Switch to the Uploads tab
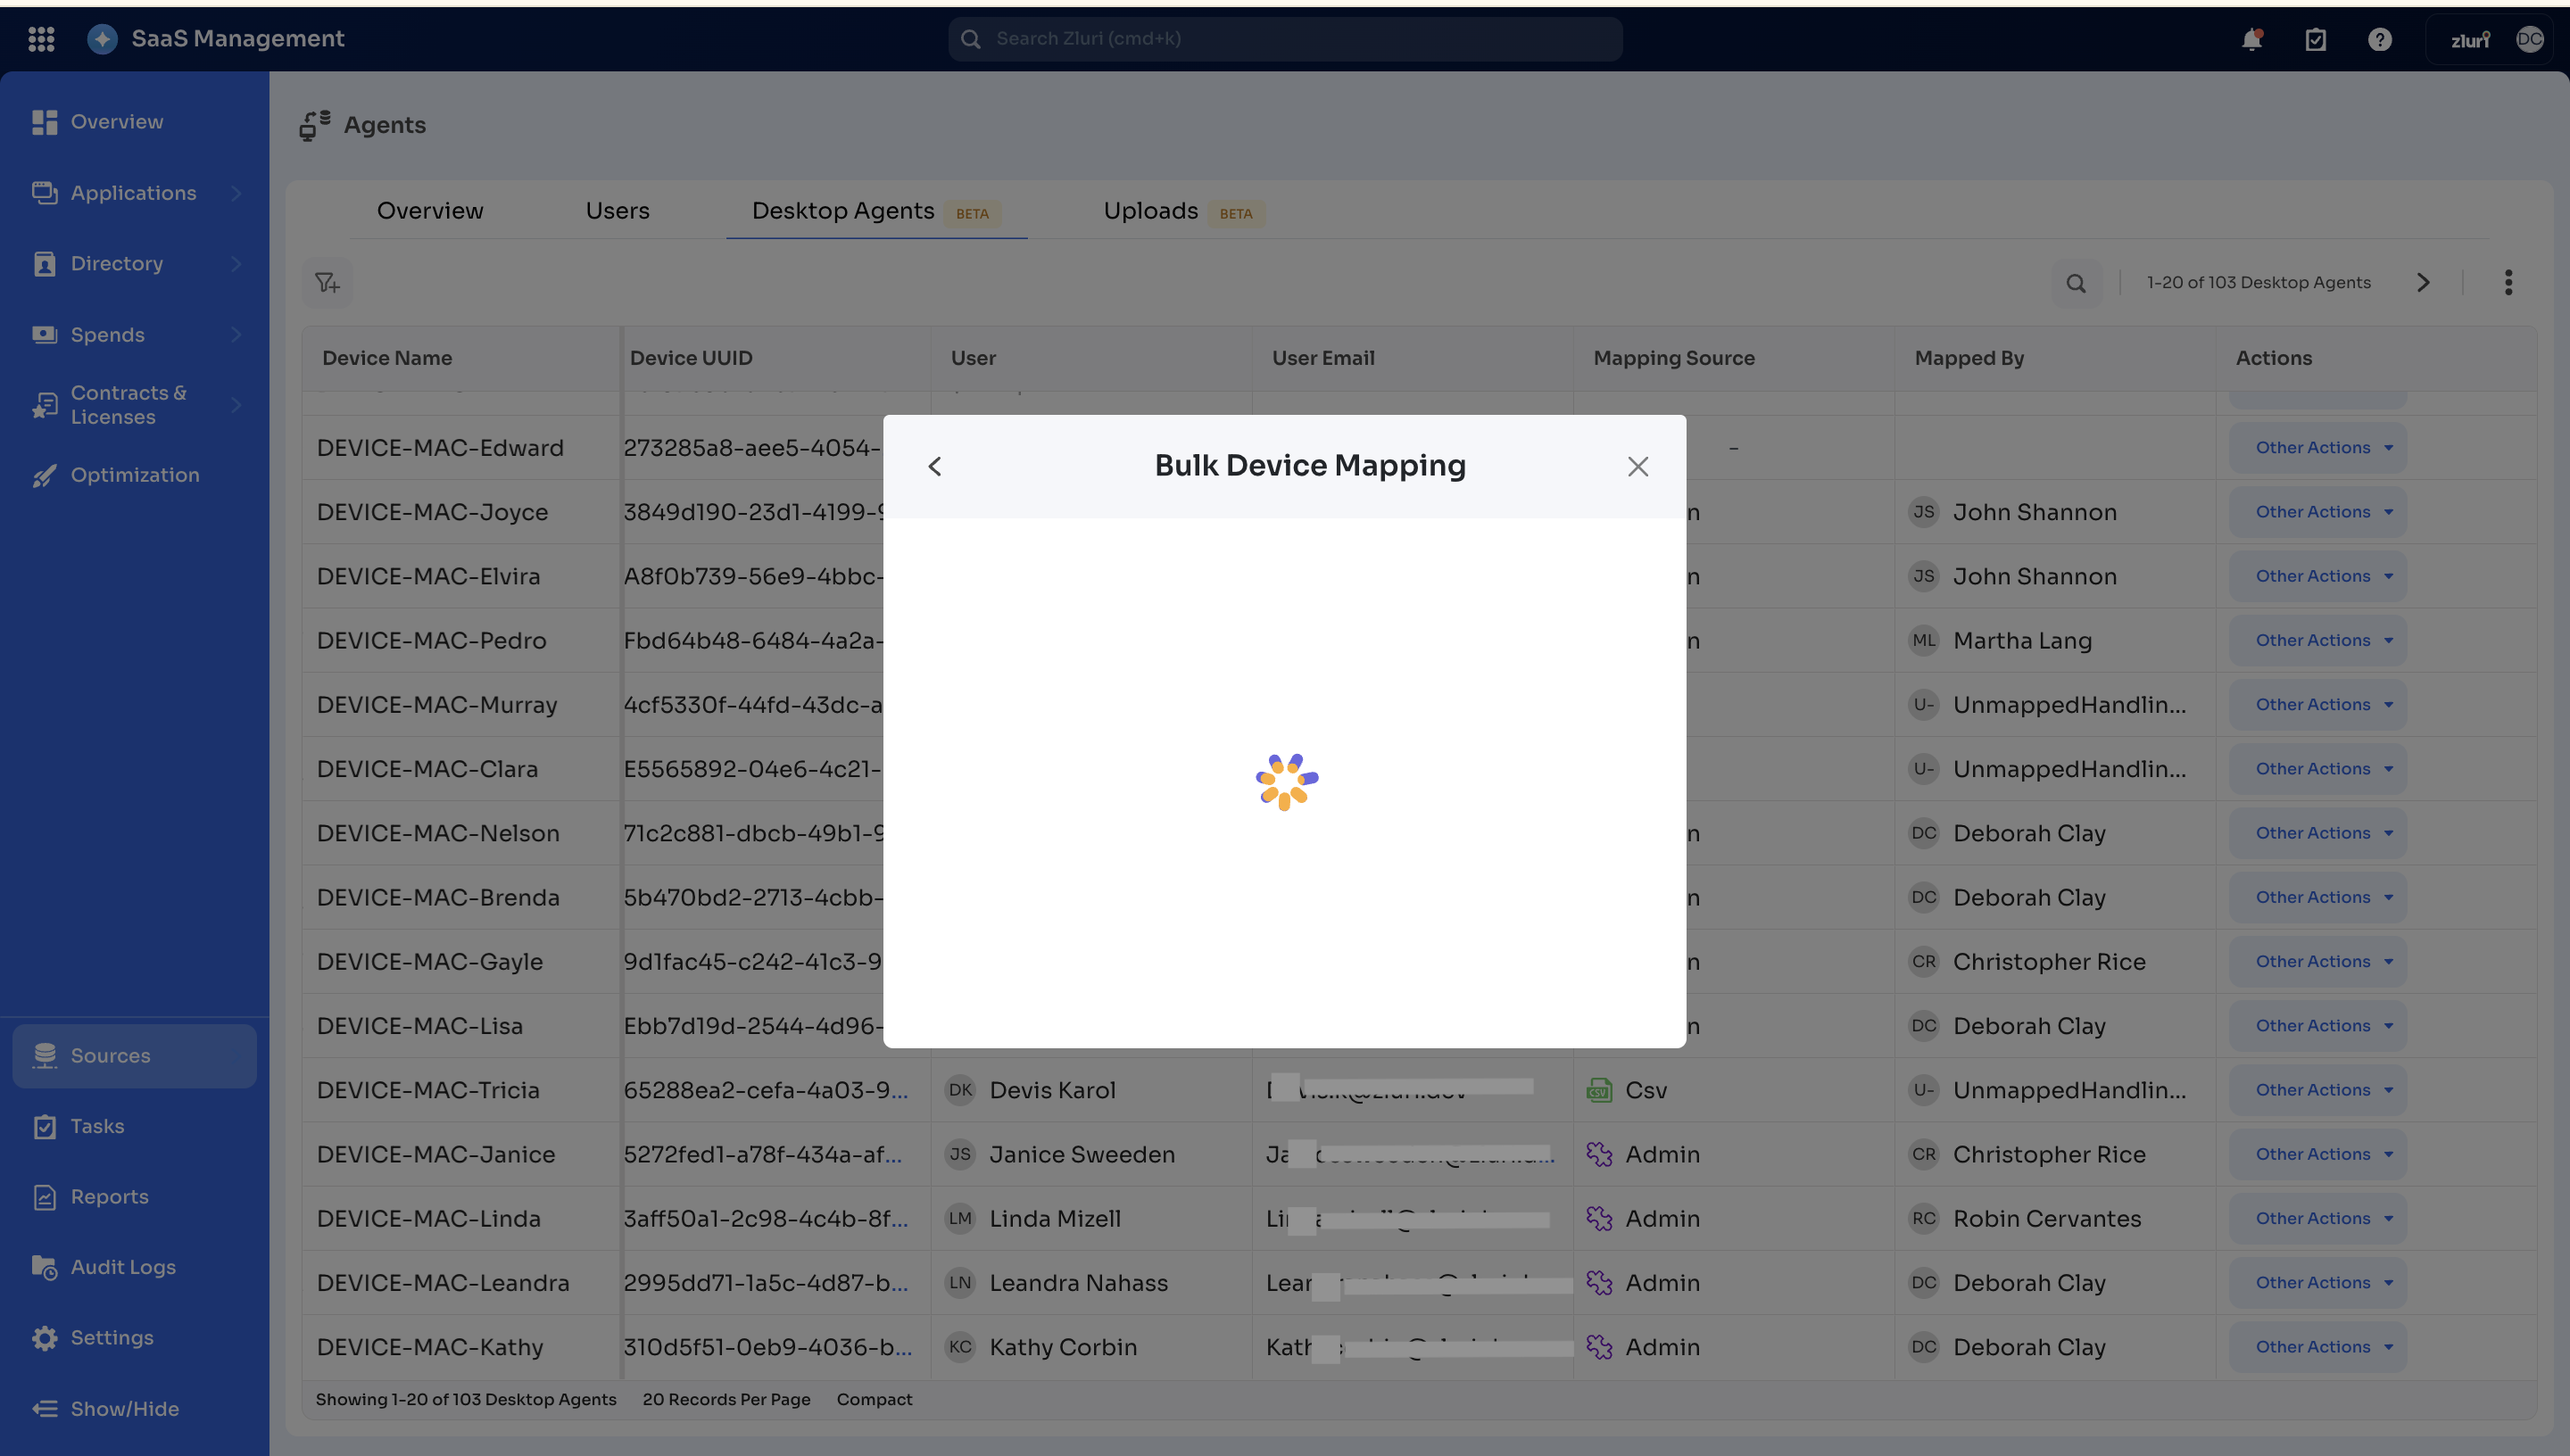The height and width of the screenshot is (1456, 2570). click(x=1150, y=211)
